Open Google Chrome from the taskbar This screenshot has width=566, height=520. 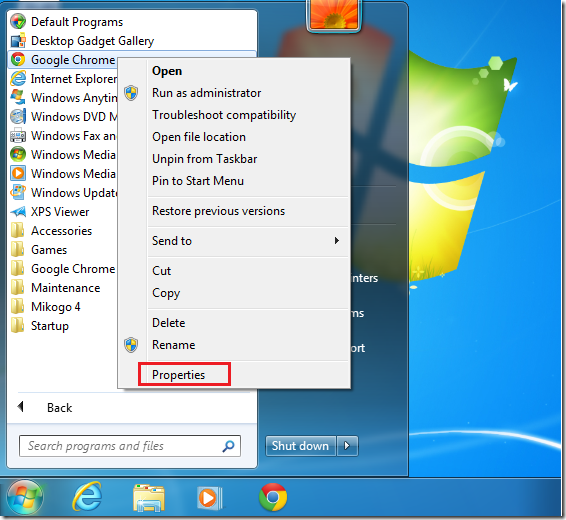[273, 497]
